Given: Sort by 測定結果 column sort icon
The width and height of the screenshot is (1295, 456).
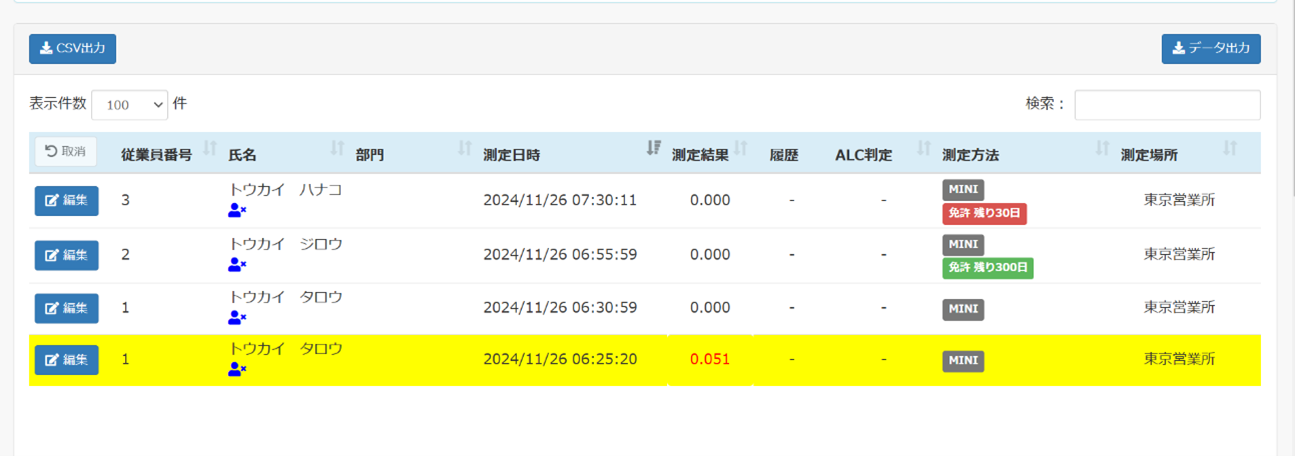Looking at the screenshot, I should pyautogui.click(x=740, y=149).
